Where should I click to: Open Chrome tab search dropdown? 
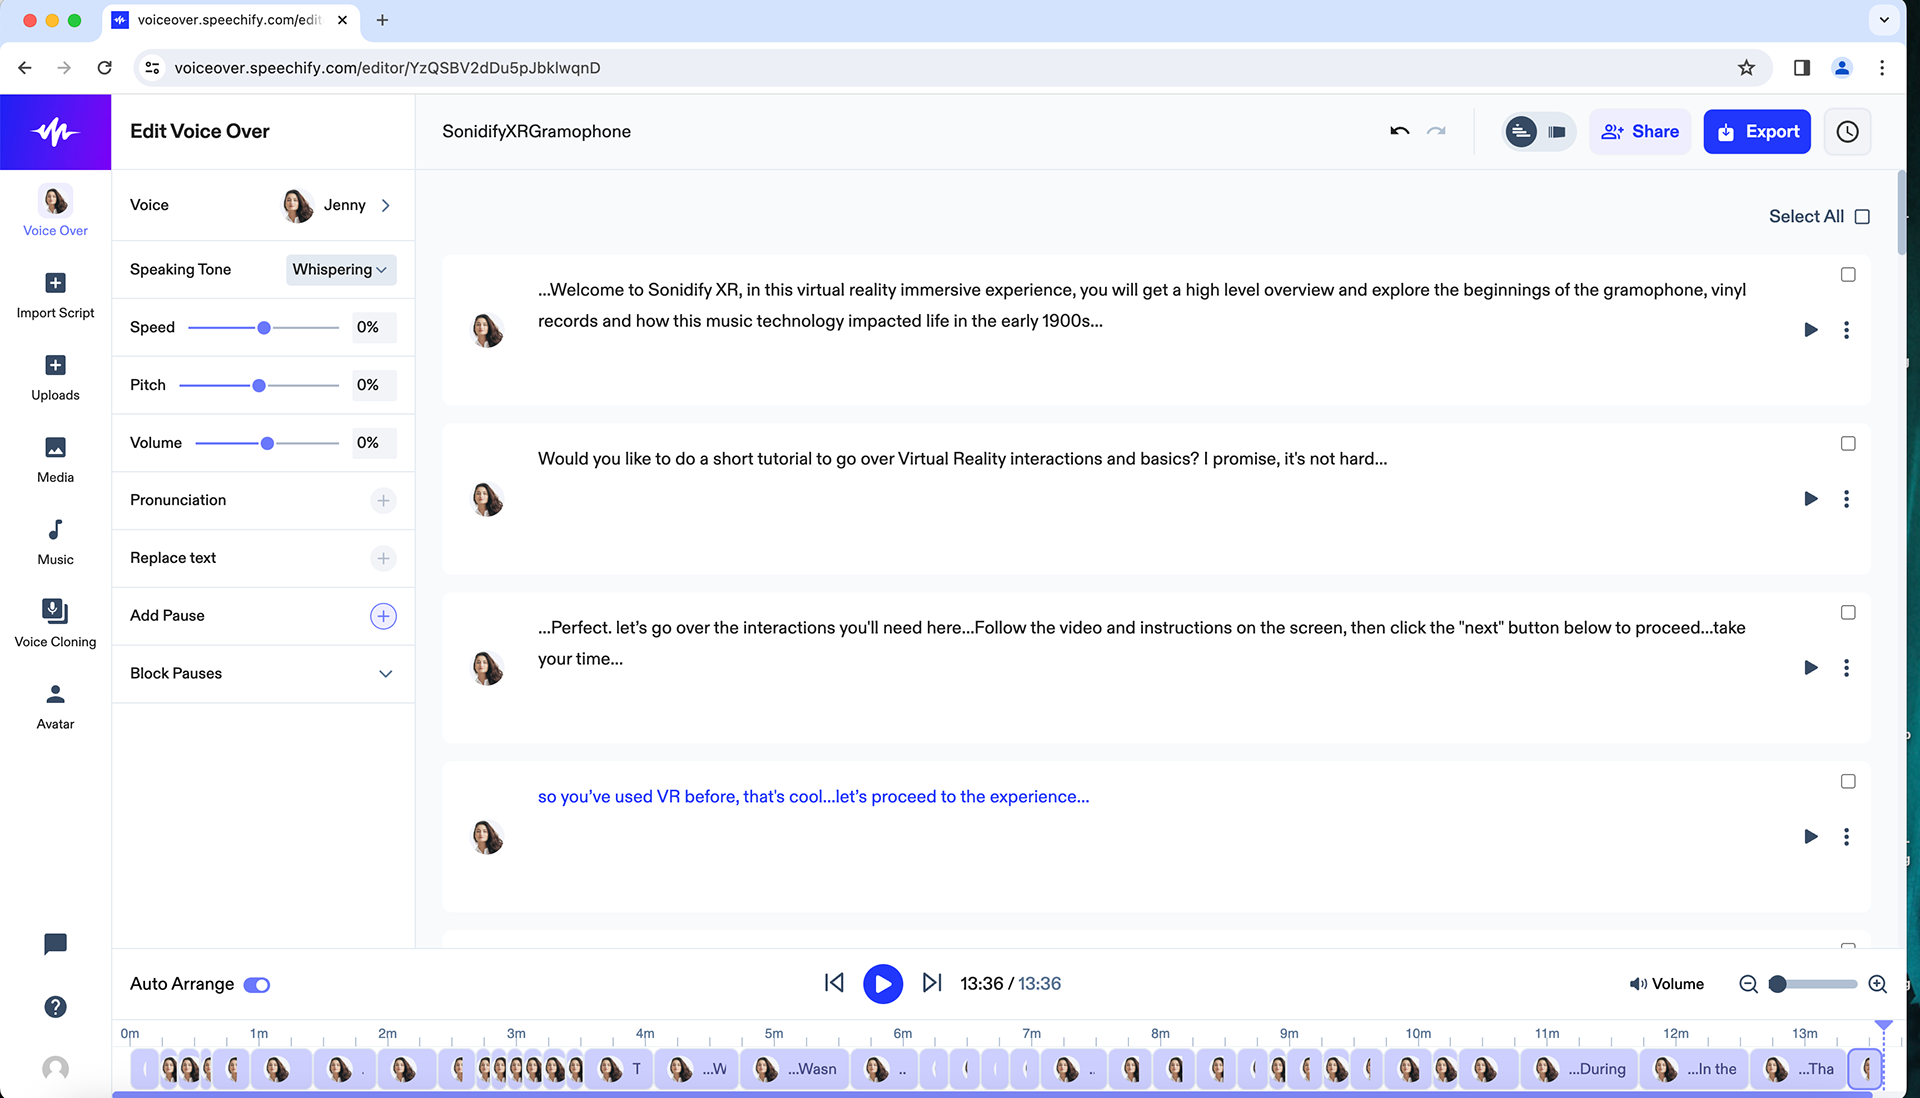click(x=1884, y=20)
